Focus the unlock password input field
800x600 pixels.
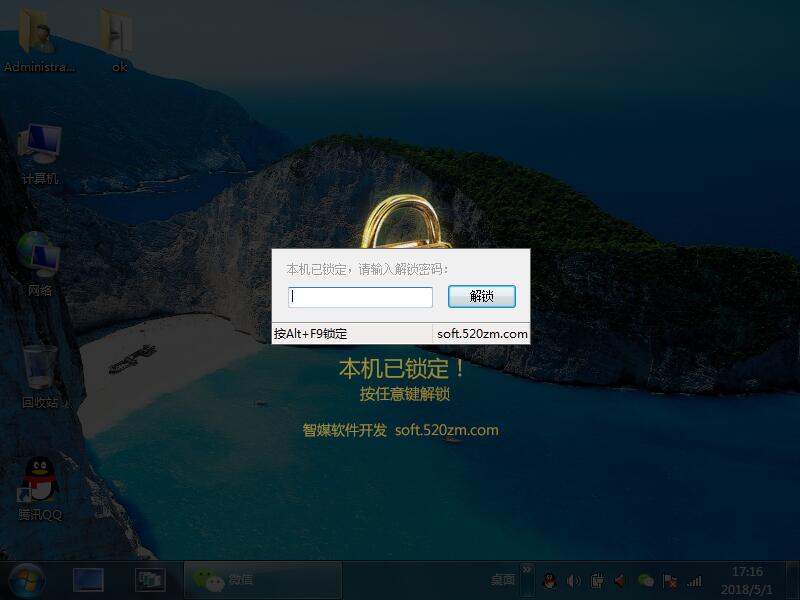(x=360, y=297)
